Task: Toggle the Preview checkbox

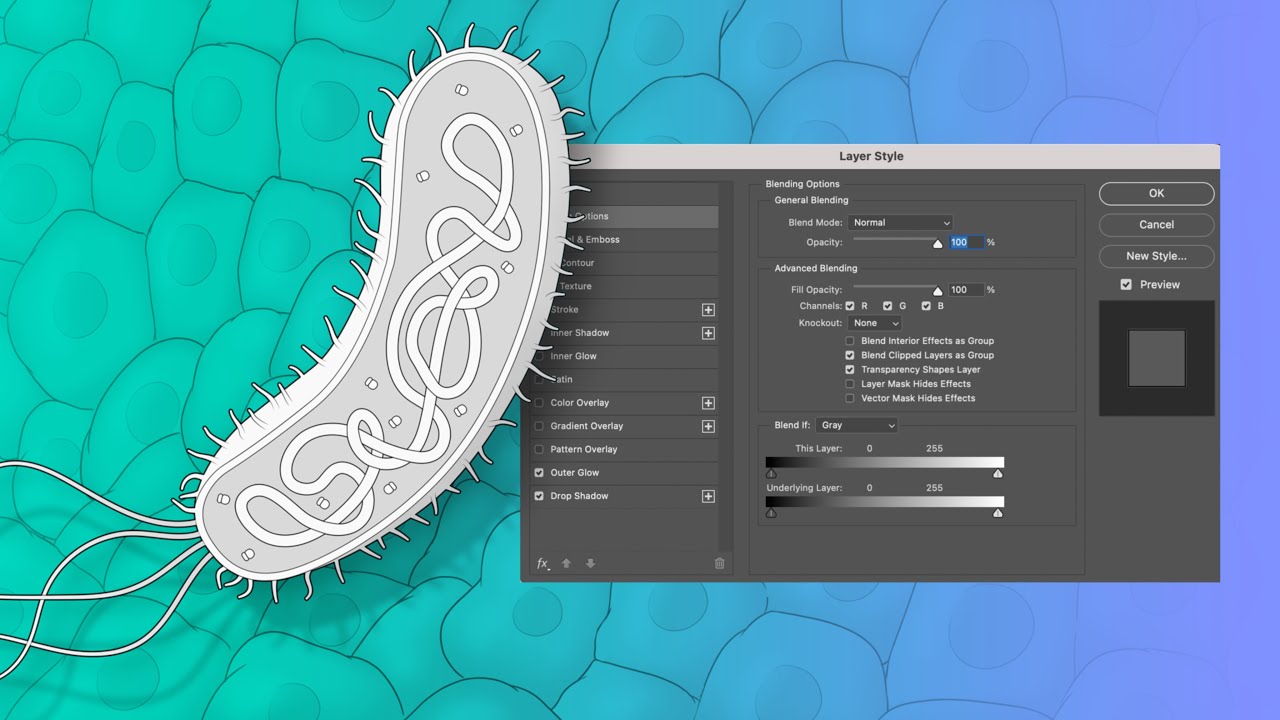Action: (x=1126, y=285)
